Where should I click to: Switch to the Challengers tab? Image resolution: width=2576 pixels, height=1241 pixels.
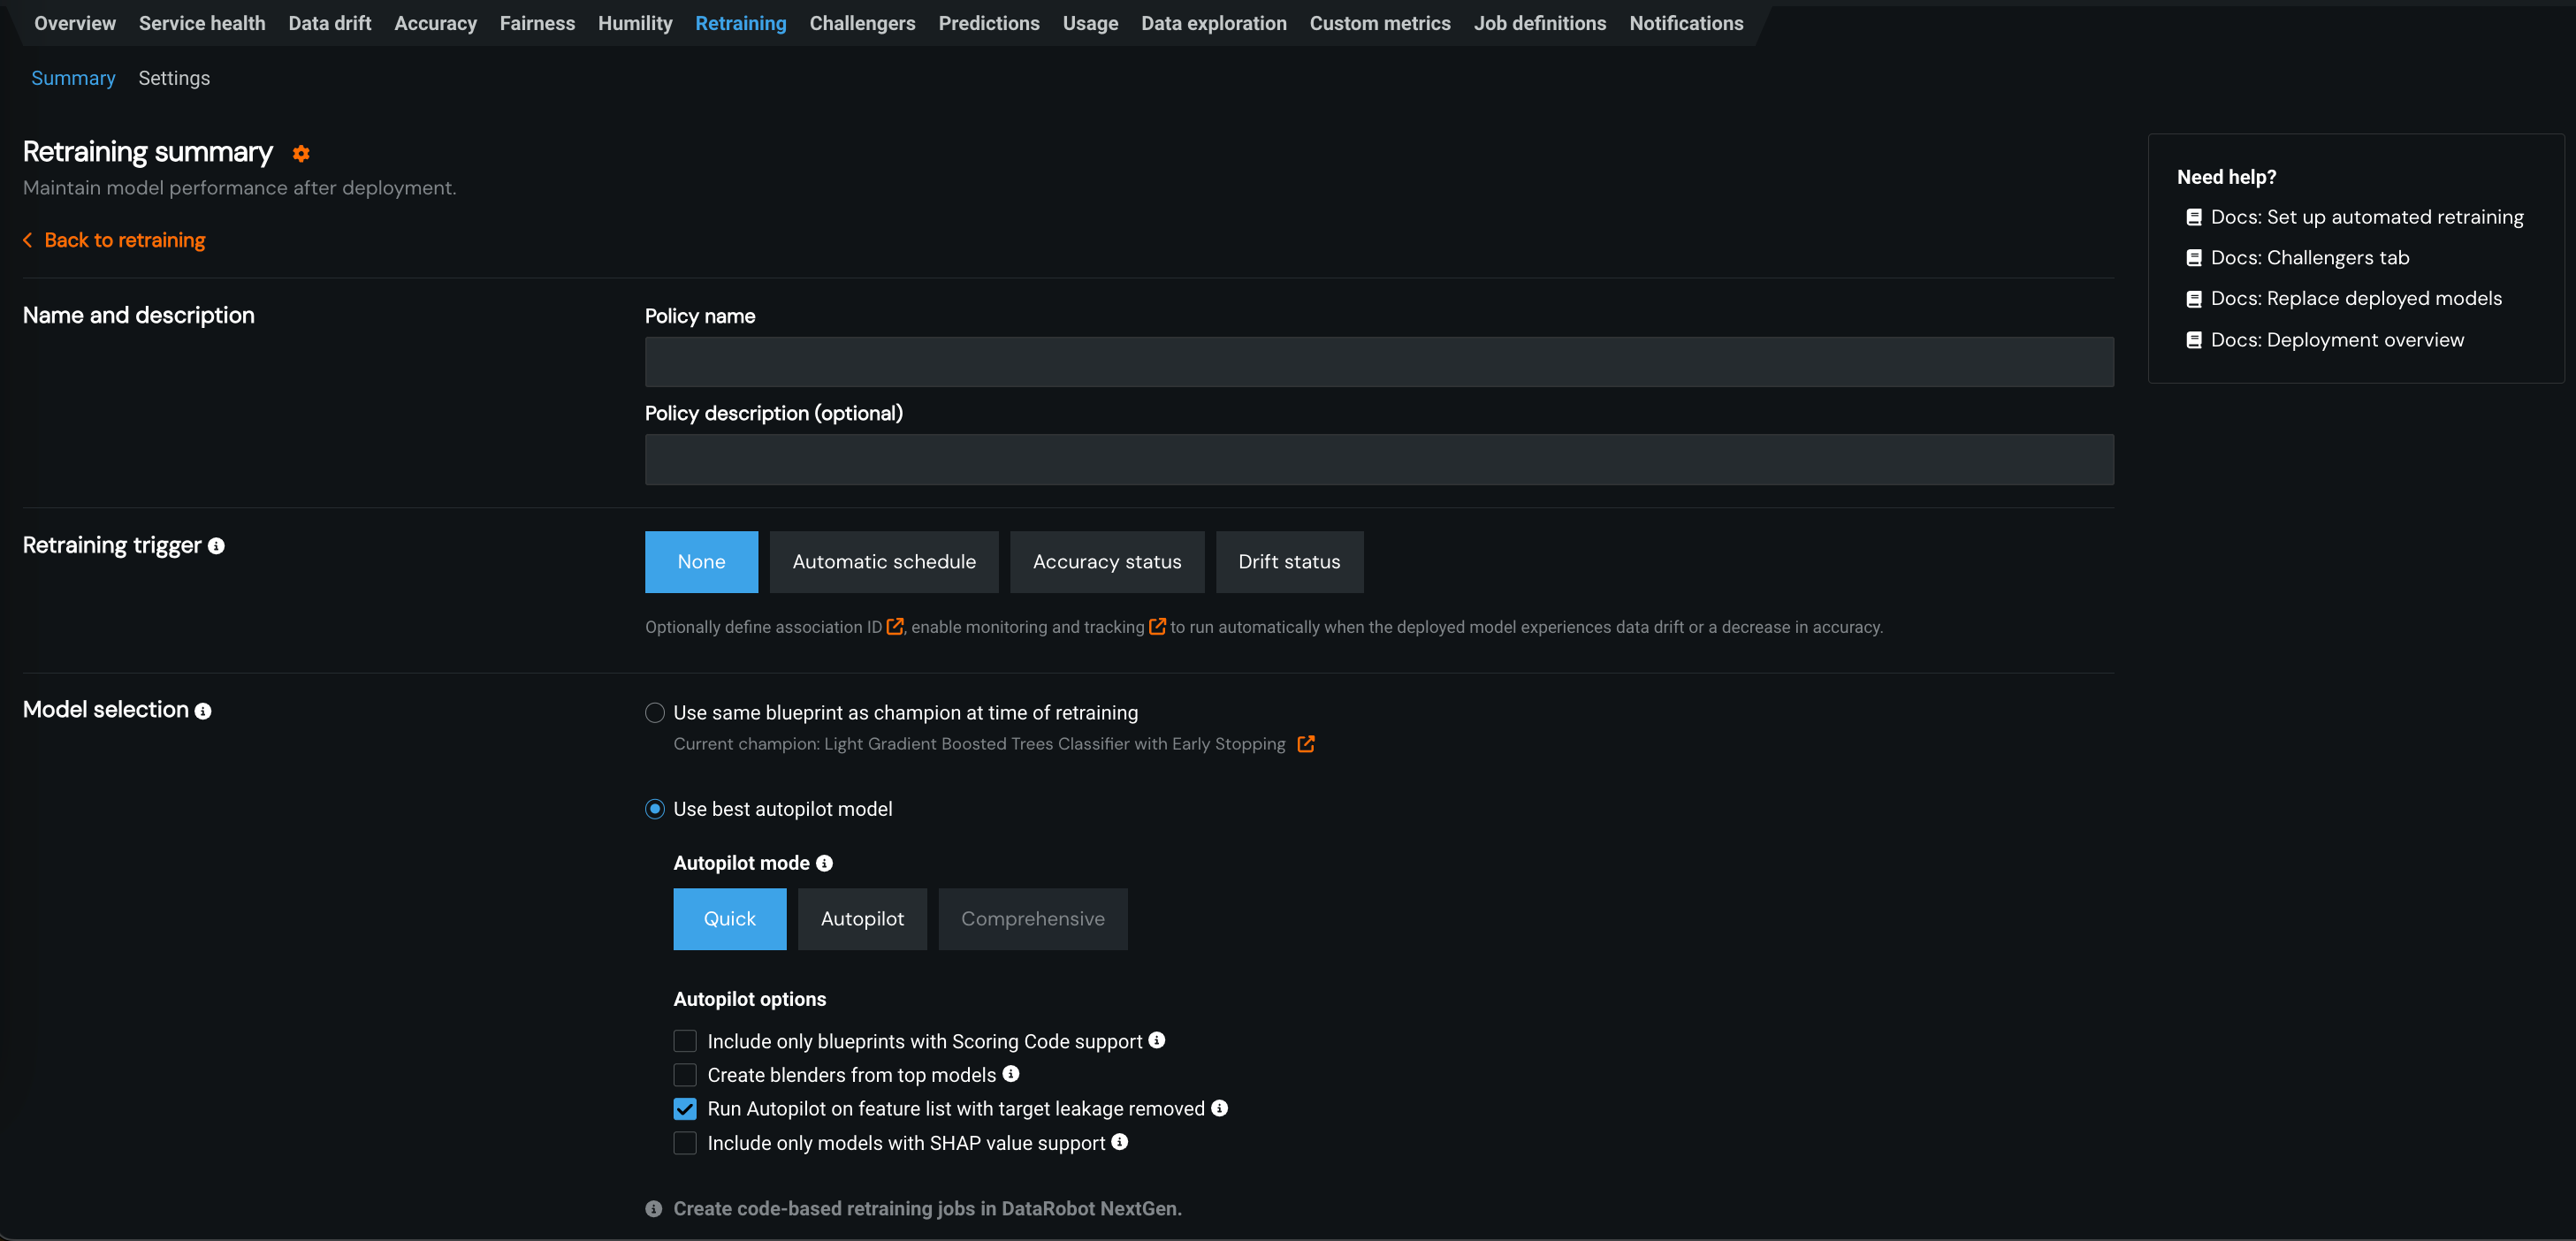(862, 23)
